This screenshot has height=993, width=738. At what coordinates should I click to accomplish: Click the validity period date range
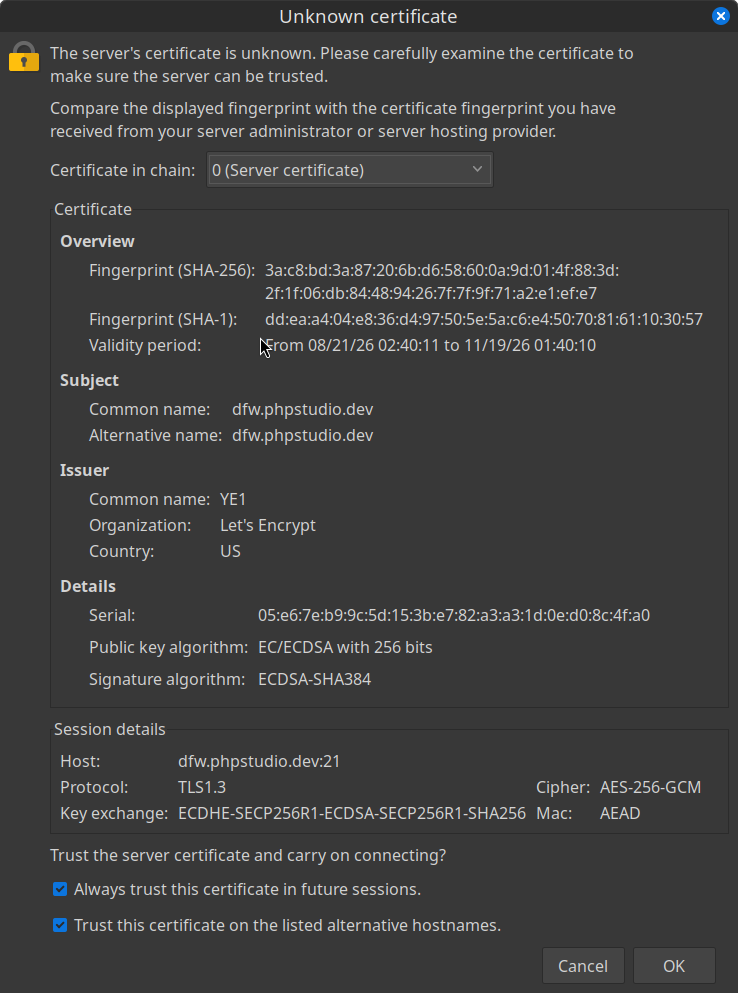431,345
